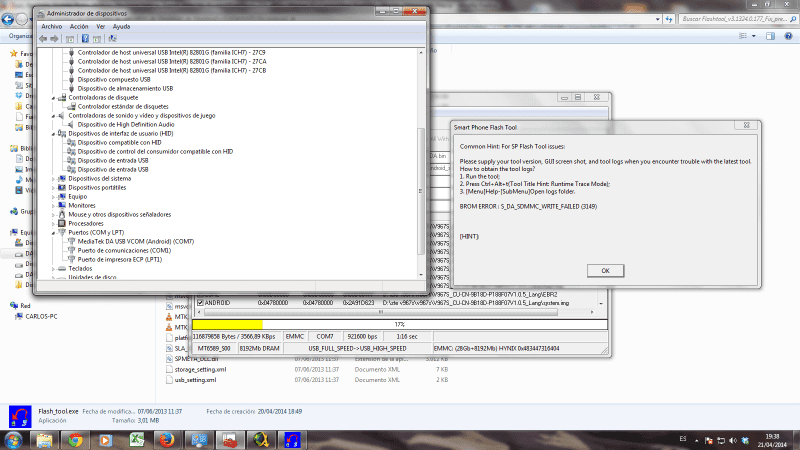Open the Ayuda menu
Image resolution: width=800 pixels, height=450 pixels.
[x=121, y=27]
